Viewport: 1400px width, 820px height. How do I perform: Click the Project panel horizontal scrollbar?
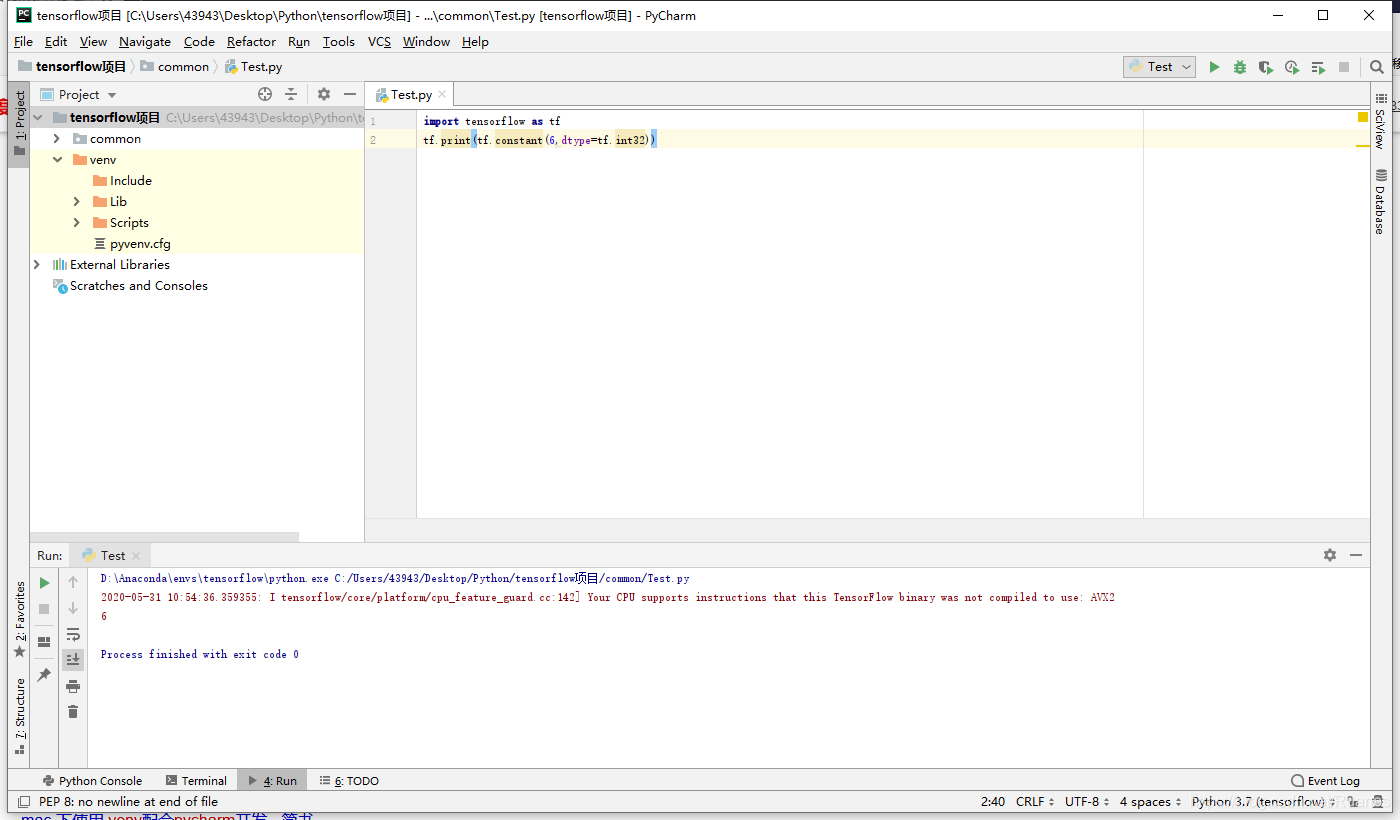pyautogui.click(x=165, y=537)
